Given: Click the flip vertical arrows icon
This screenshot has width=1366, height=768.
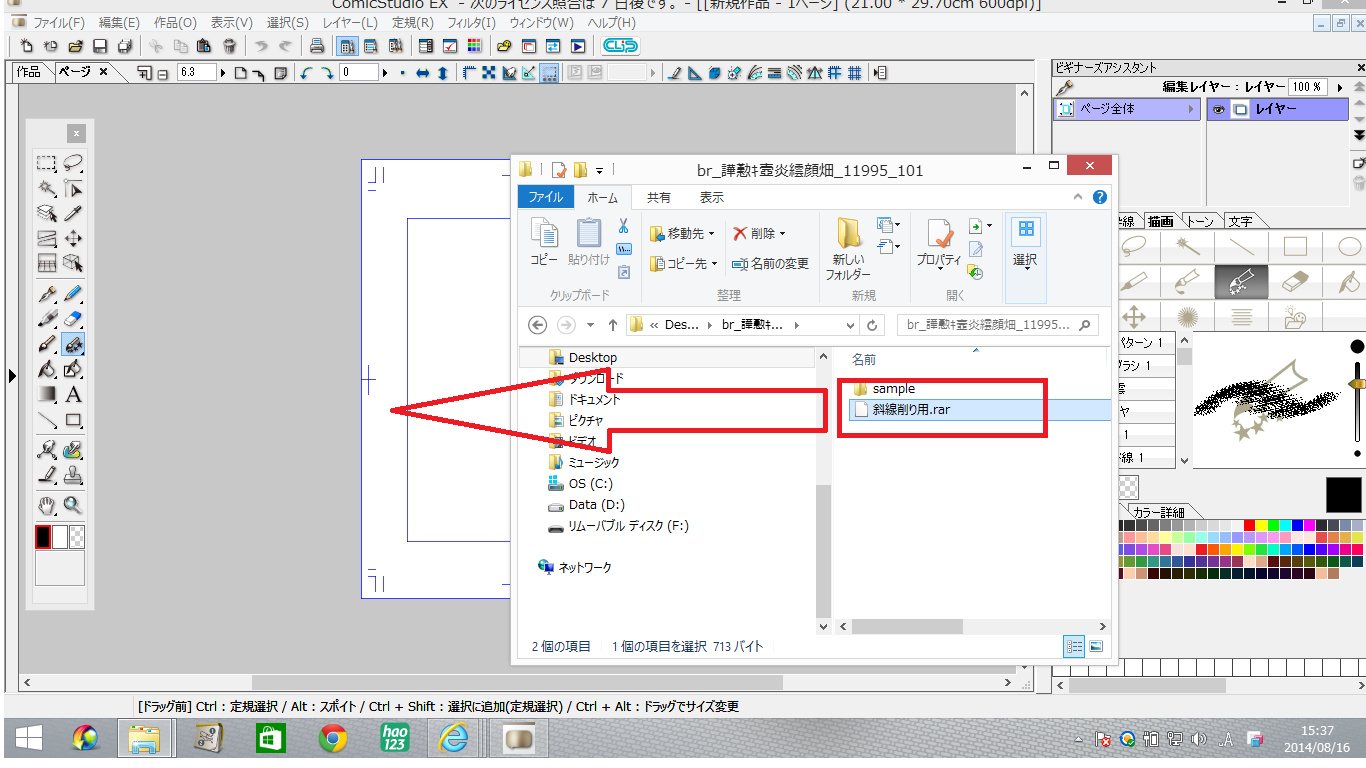Looking at the screenshot, I should [443, 73].
